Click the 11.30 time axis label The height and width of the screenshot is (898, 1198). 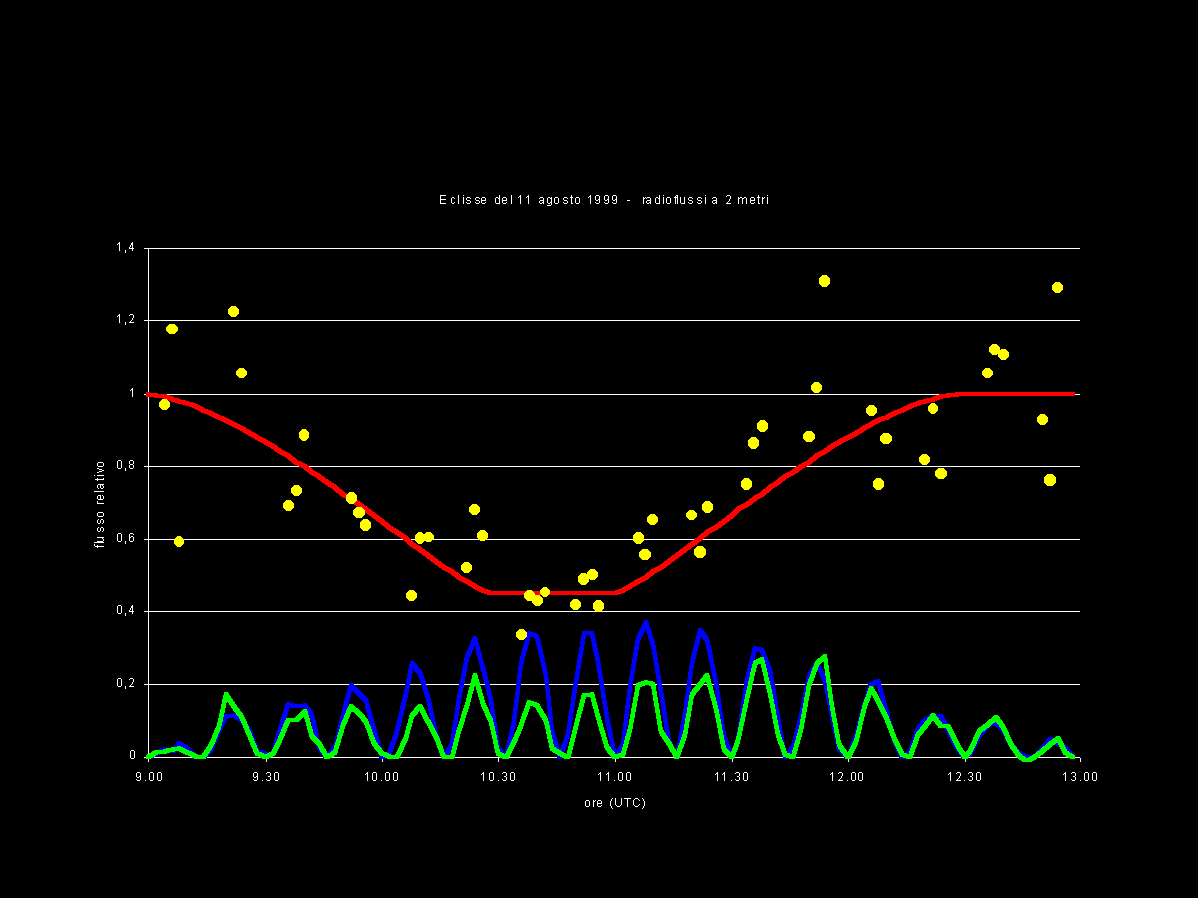click(731, 777)
